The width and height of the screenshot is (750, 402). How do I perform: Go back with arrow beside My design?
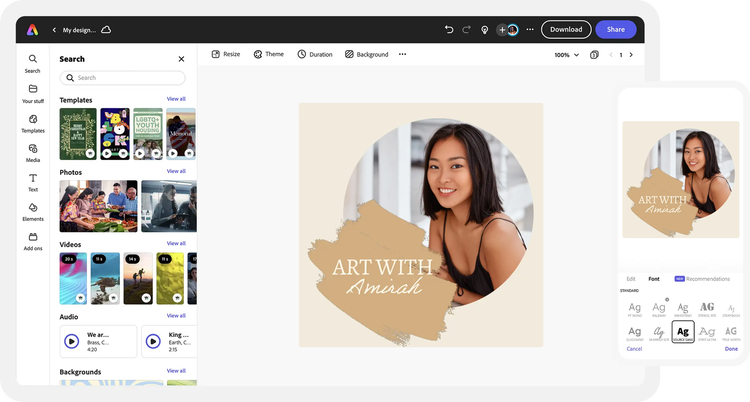pos(54,30)
